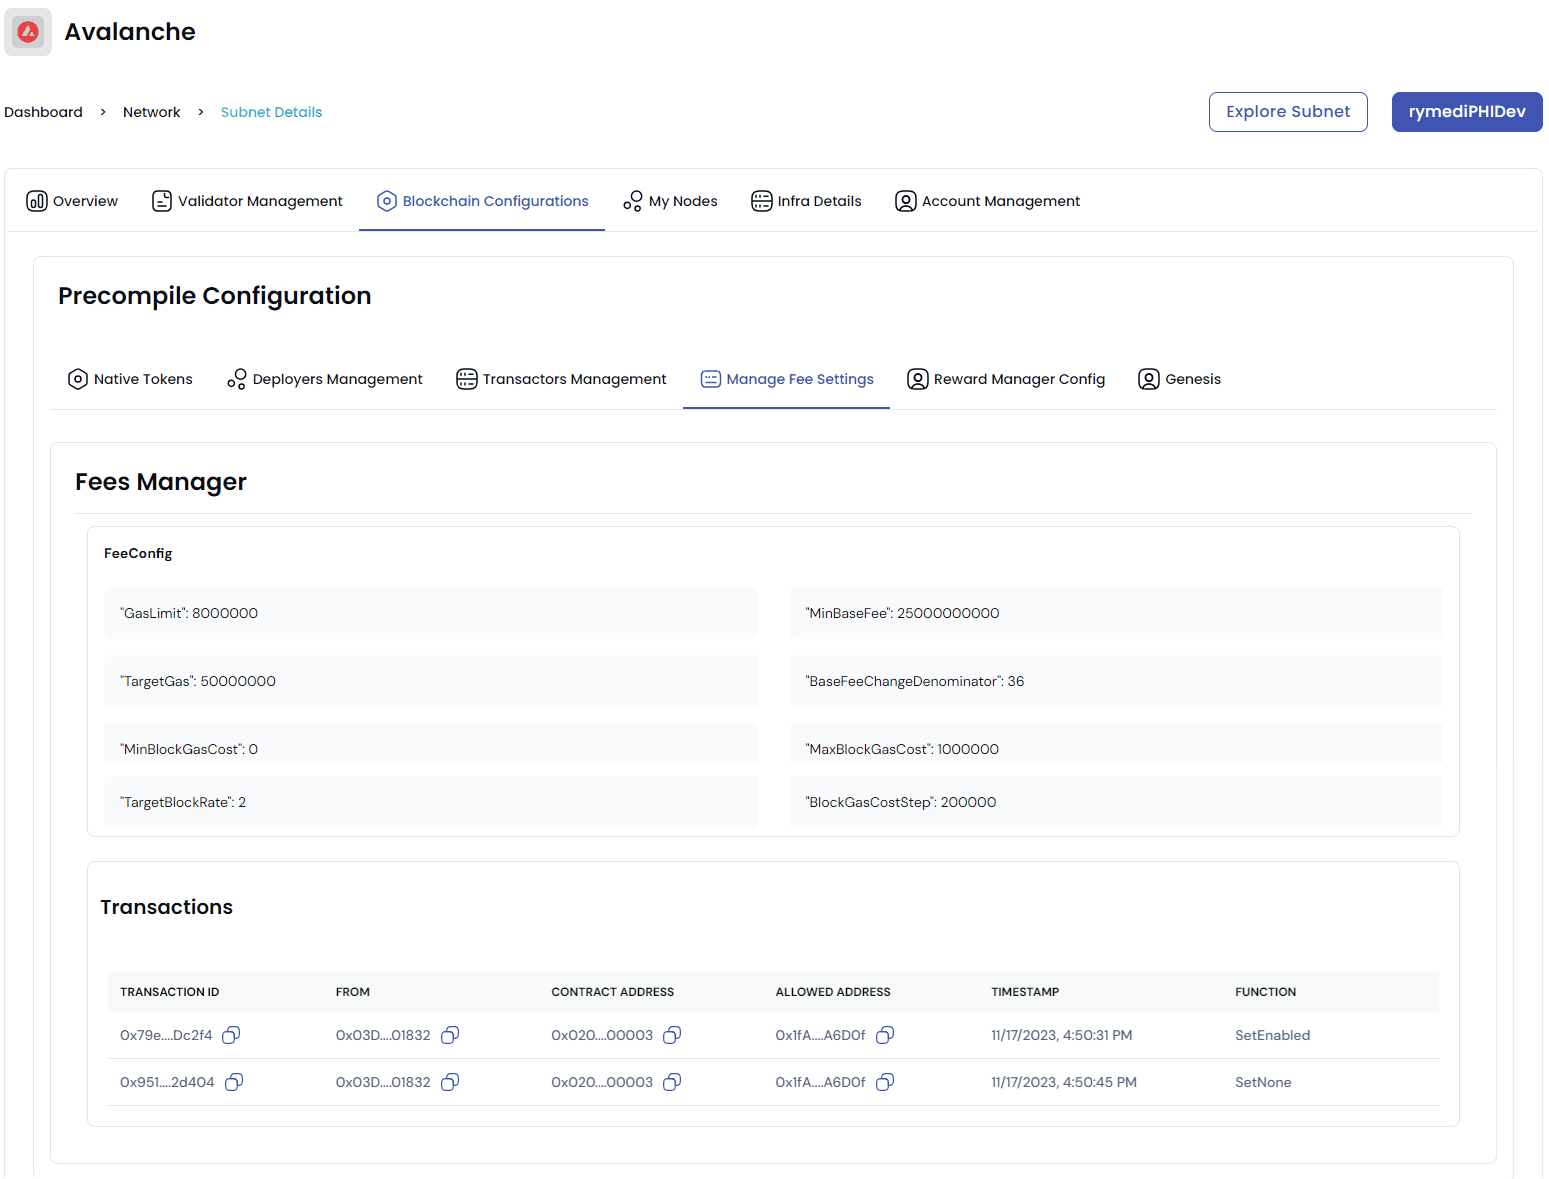Select the TargetGas 50000000 field
1549x1179 pixels.
pyautogui.click(x=431, y=681)
